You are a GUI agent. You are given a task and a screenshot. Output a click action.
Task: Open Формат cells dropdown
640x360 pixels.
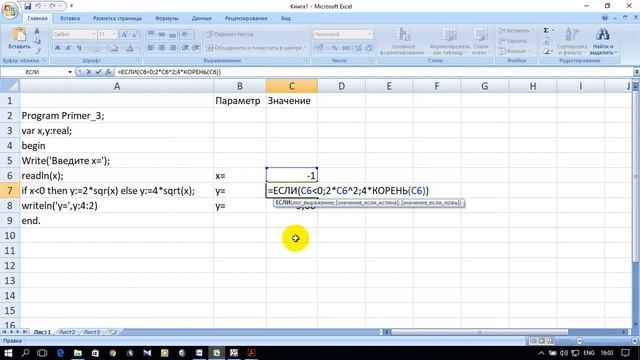pos(513,51)
